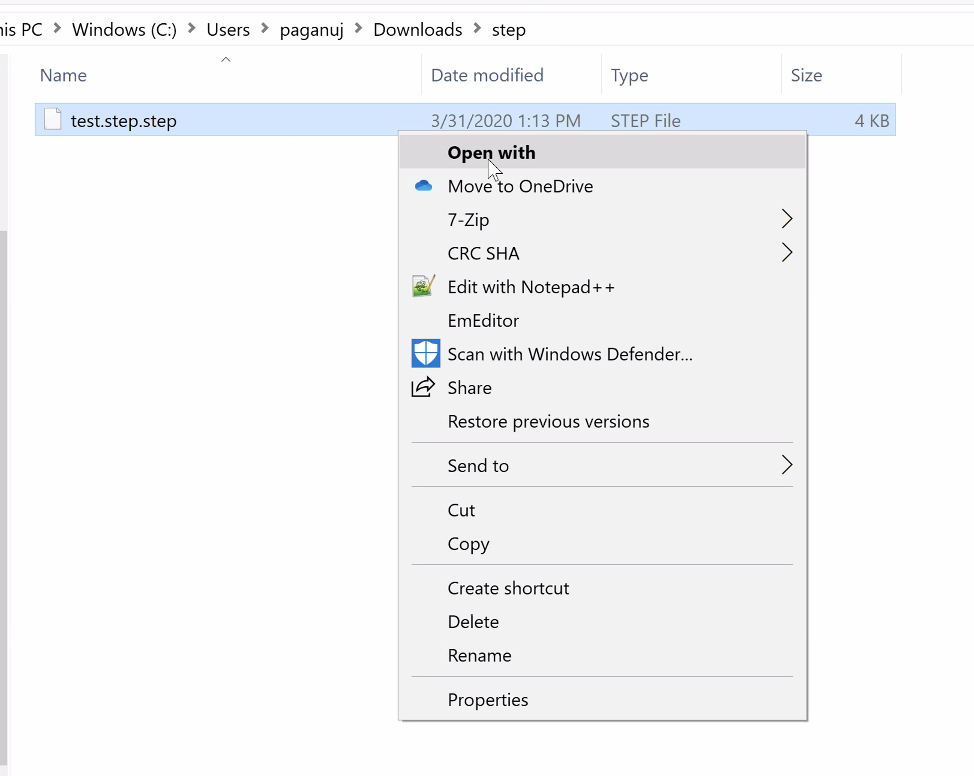Click the OneDrive cloud icon

tap(423, 185)
